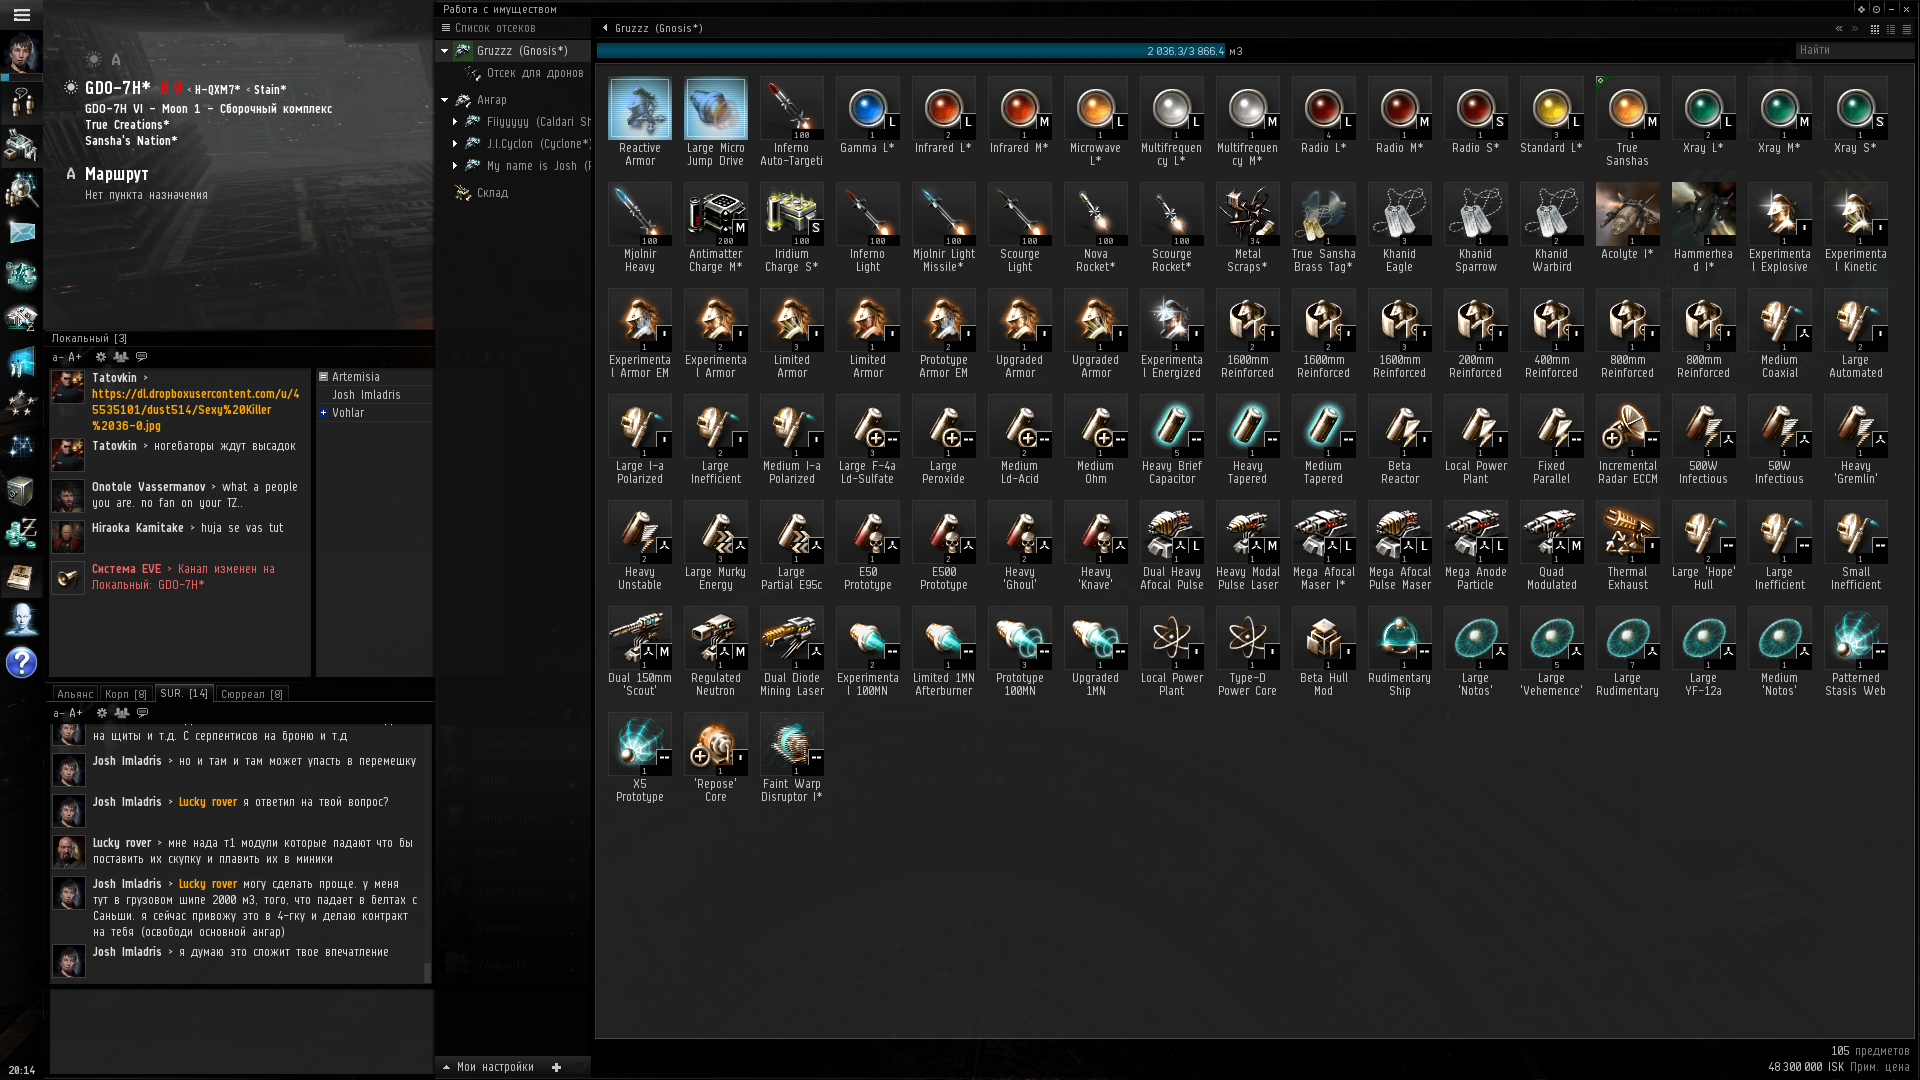Select the Acolyte I drone item
The width and height of the screenshot is (1920, 1080).
pyautogui.click(x=1628, y=222)
